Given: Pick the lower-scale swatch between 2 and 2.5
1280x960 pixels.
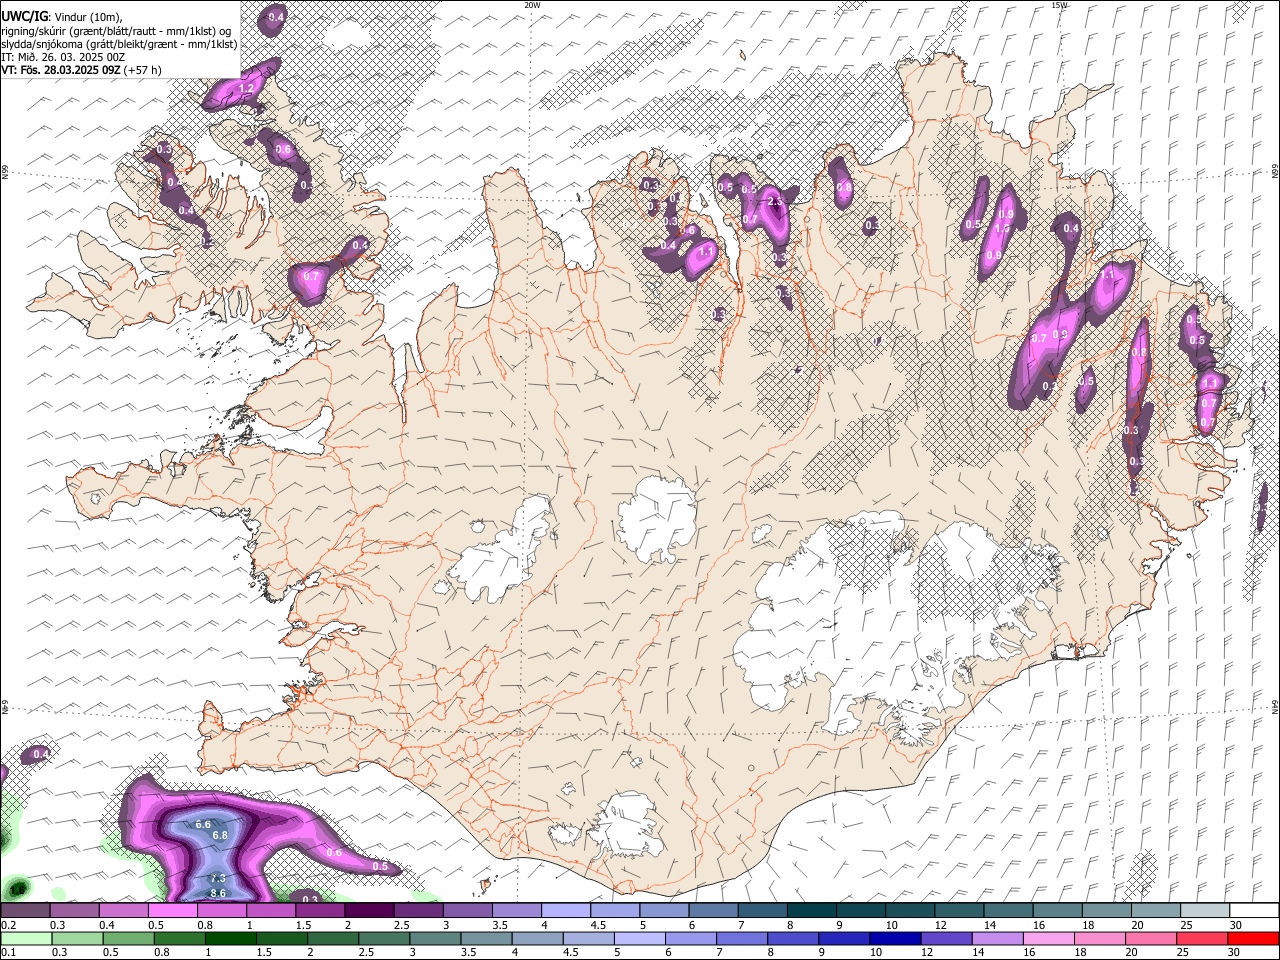Looking at the screenshot, I should [x=332, y=938].
